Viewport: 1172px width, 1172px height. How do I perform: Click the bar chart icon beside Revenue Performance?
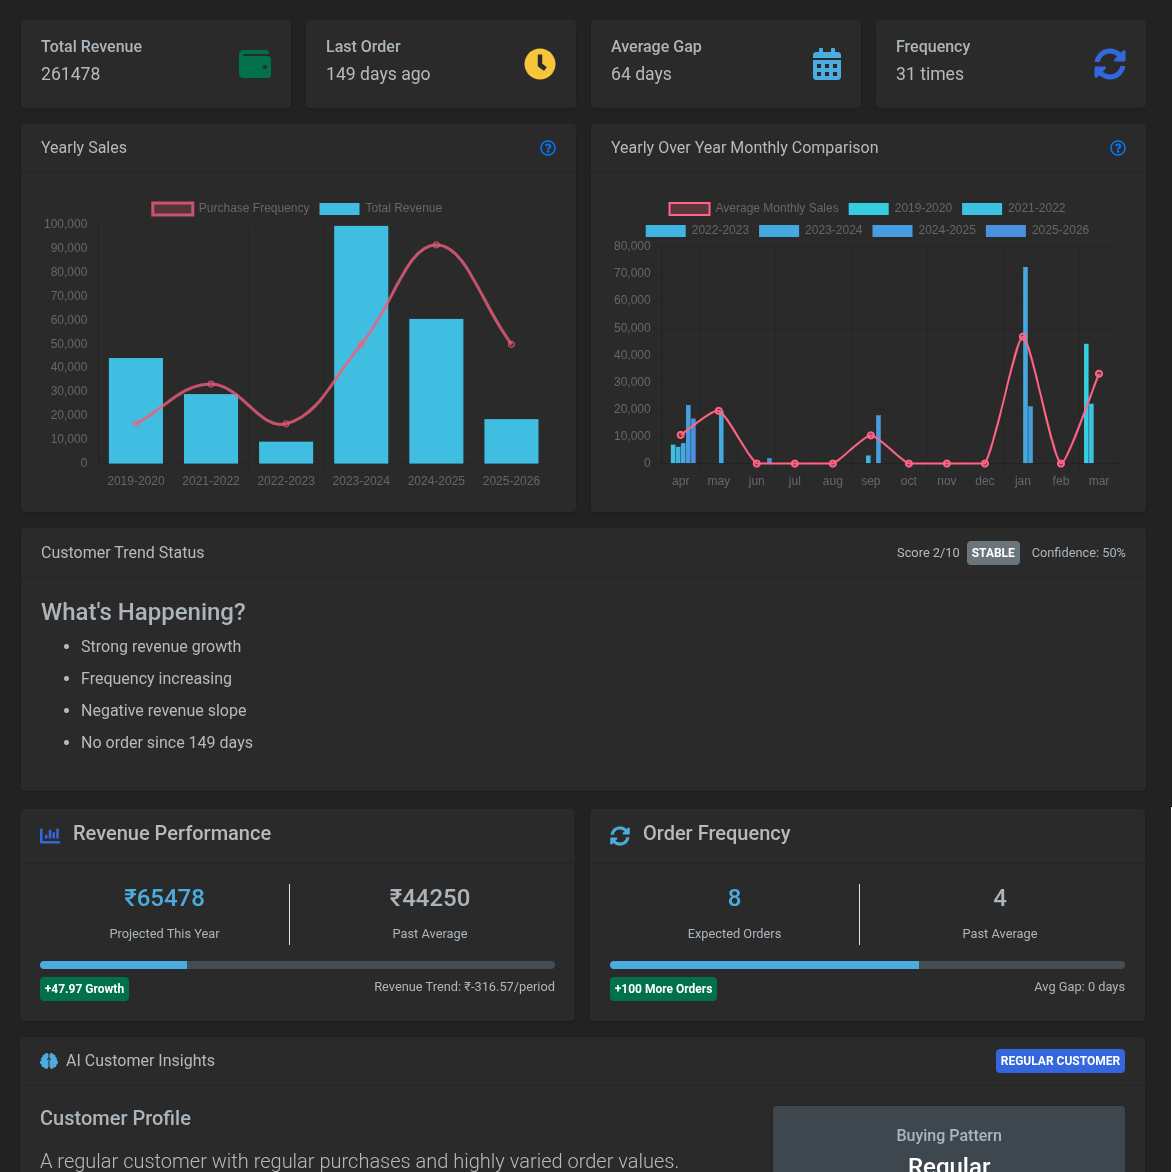coord(50,835)
